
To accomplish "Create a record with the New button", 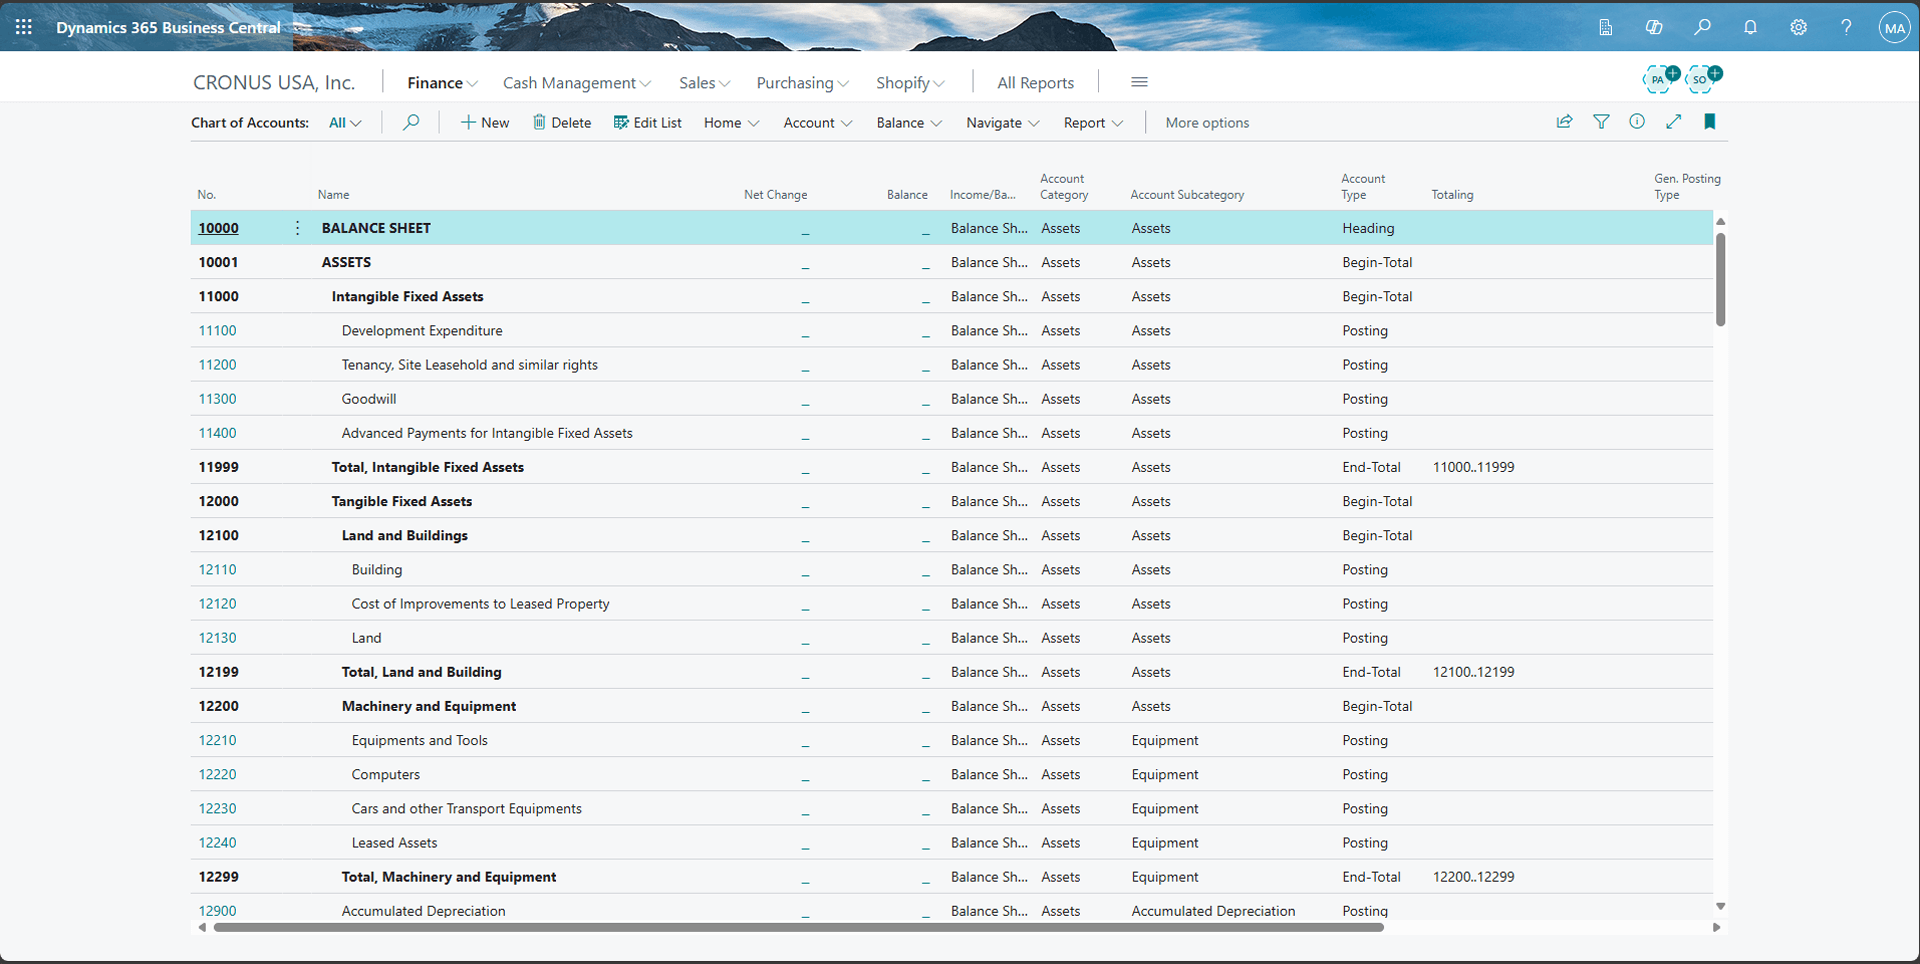I will (x=484, y=122).
